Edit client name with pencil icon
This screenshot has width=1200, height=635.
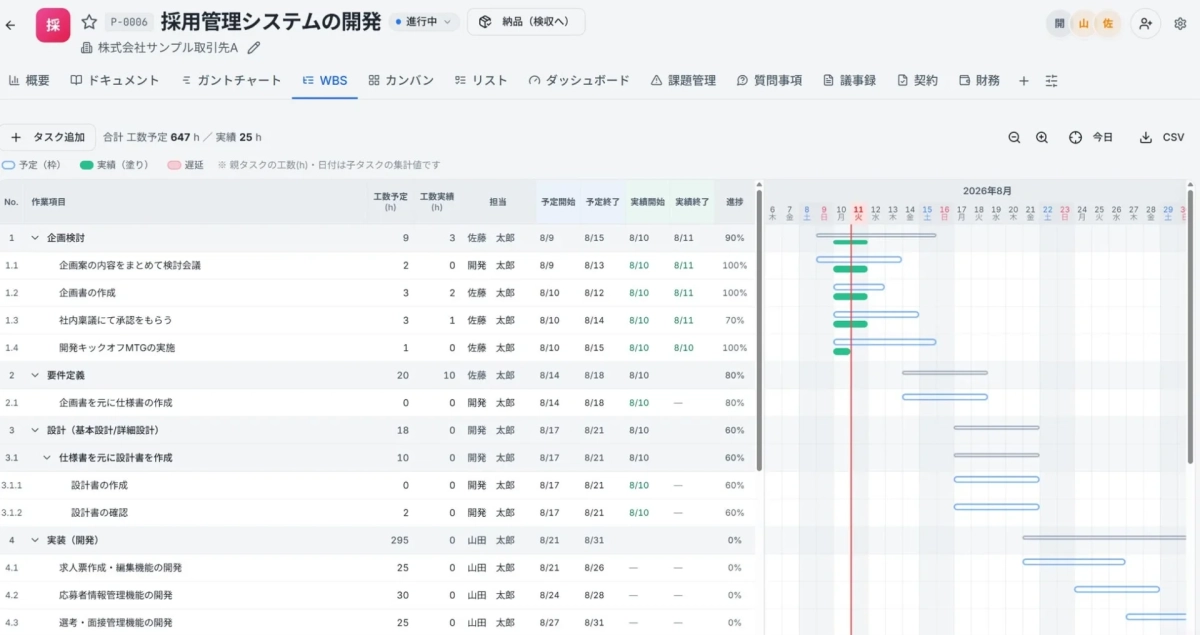click(x=254, y=47)
